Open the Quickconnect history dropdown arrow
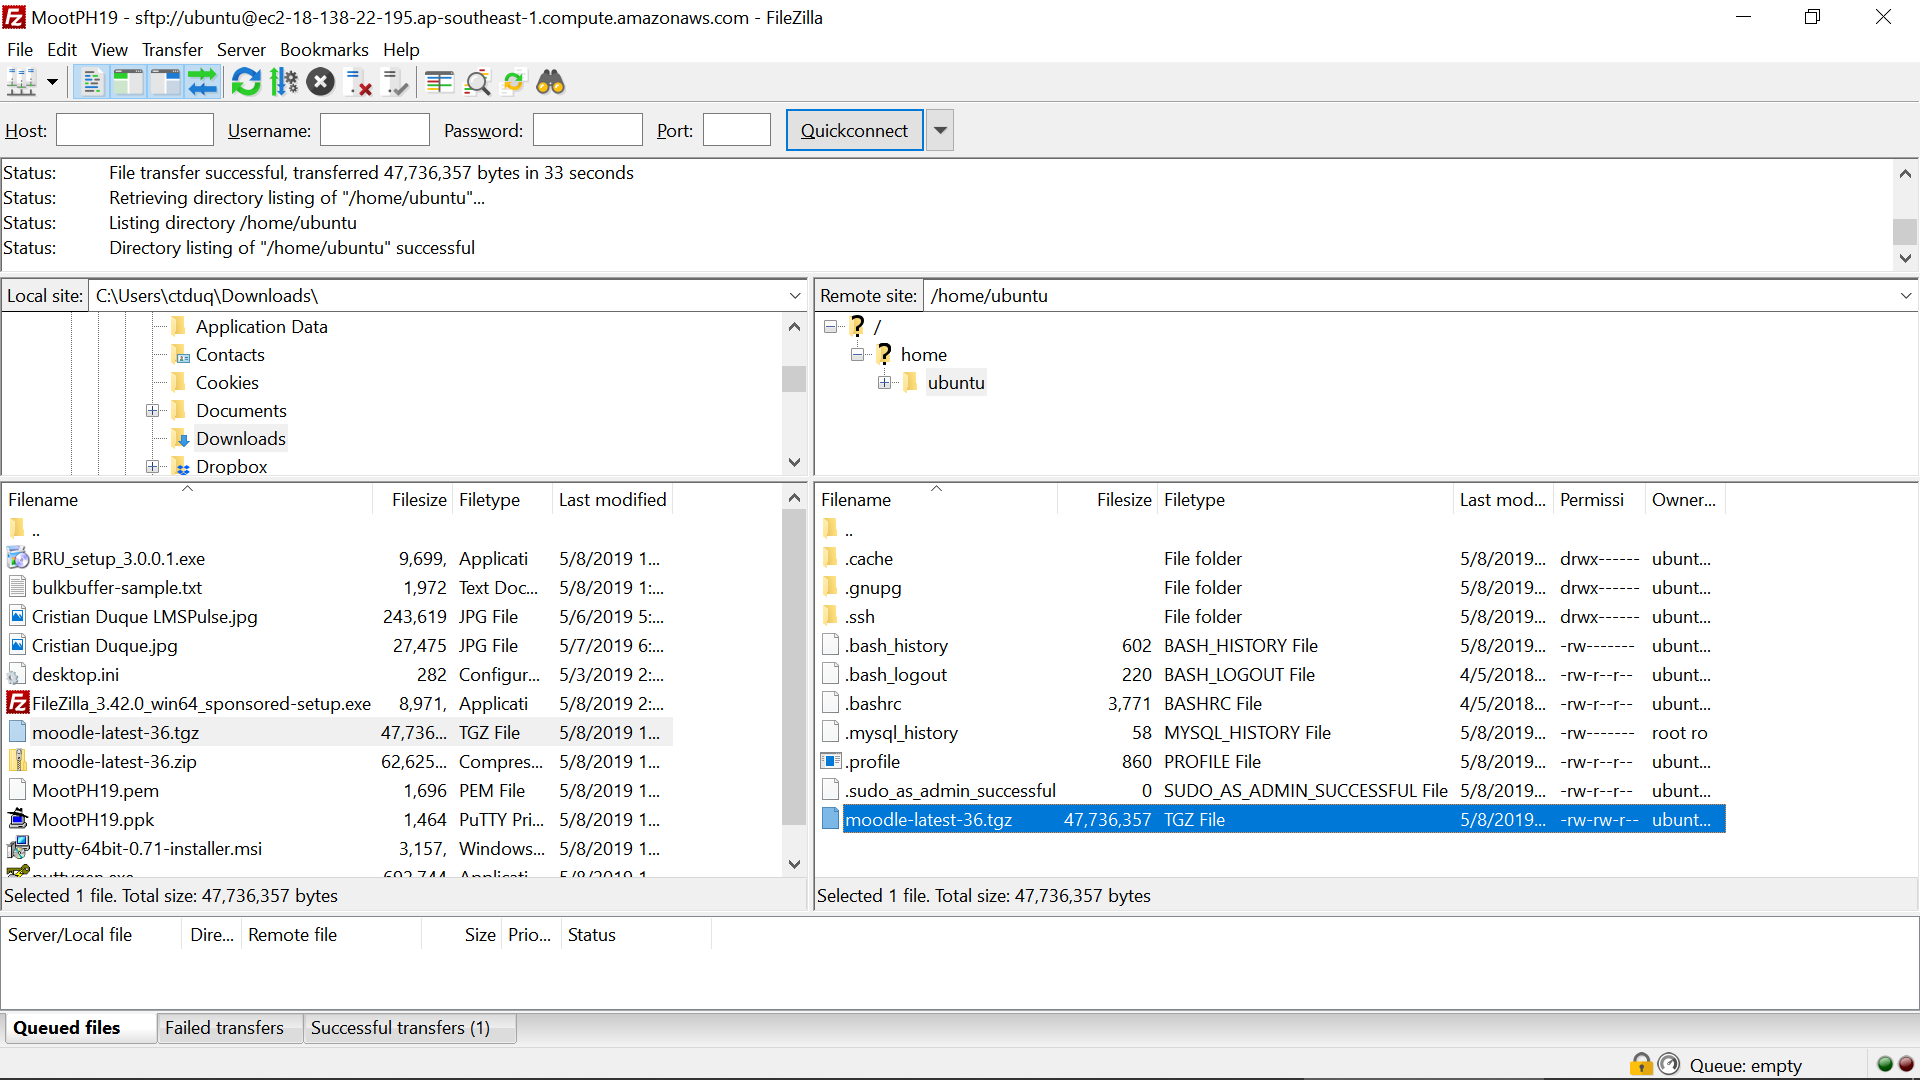 [939, 130]
